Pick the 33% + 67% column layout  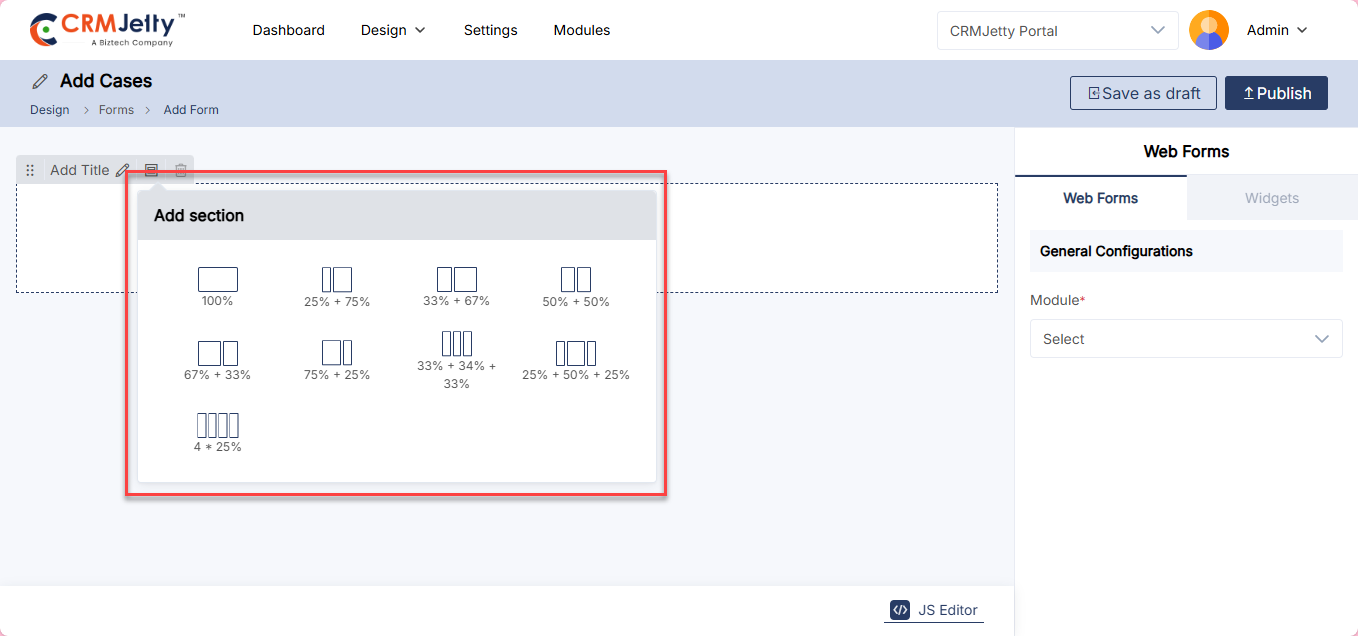click(x=456, y=279)
